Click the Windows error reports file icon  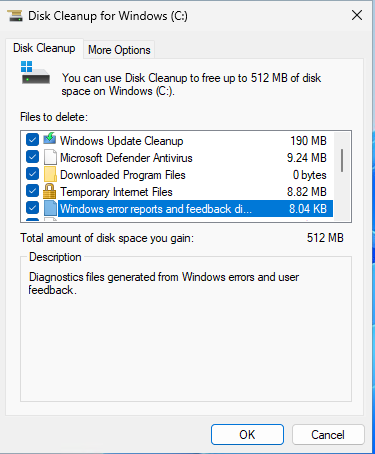click(x=50, y=208)
